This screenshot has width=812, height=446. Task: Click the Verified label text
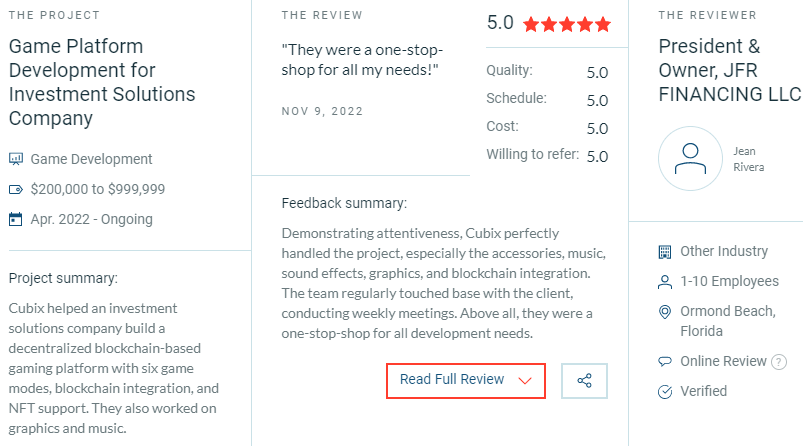[703, 391]
